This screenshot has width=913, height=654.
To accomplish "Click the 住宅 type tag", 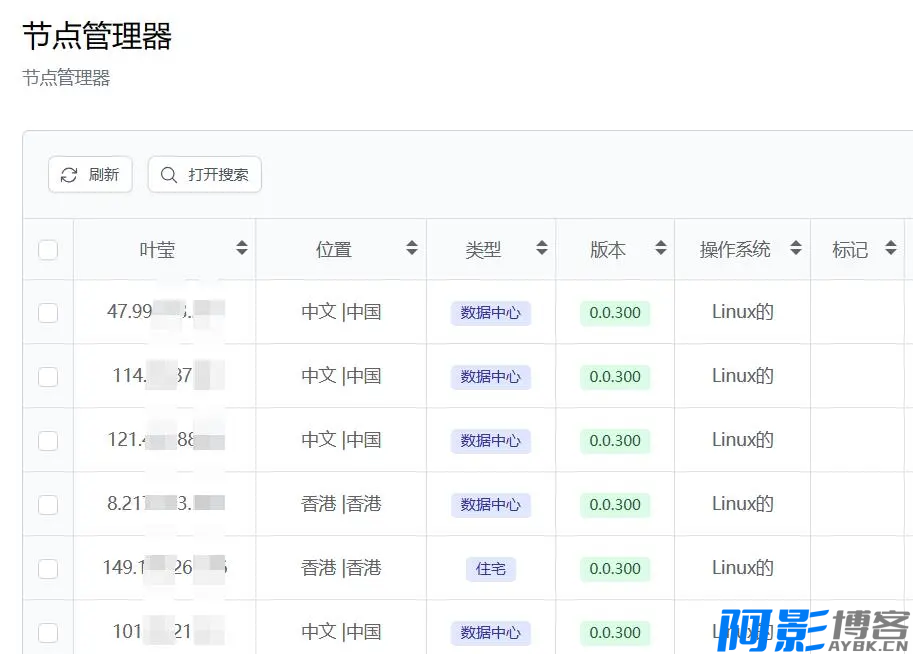I will click(490, 569).
